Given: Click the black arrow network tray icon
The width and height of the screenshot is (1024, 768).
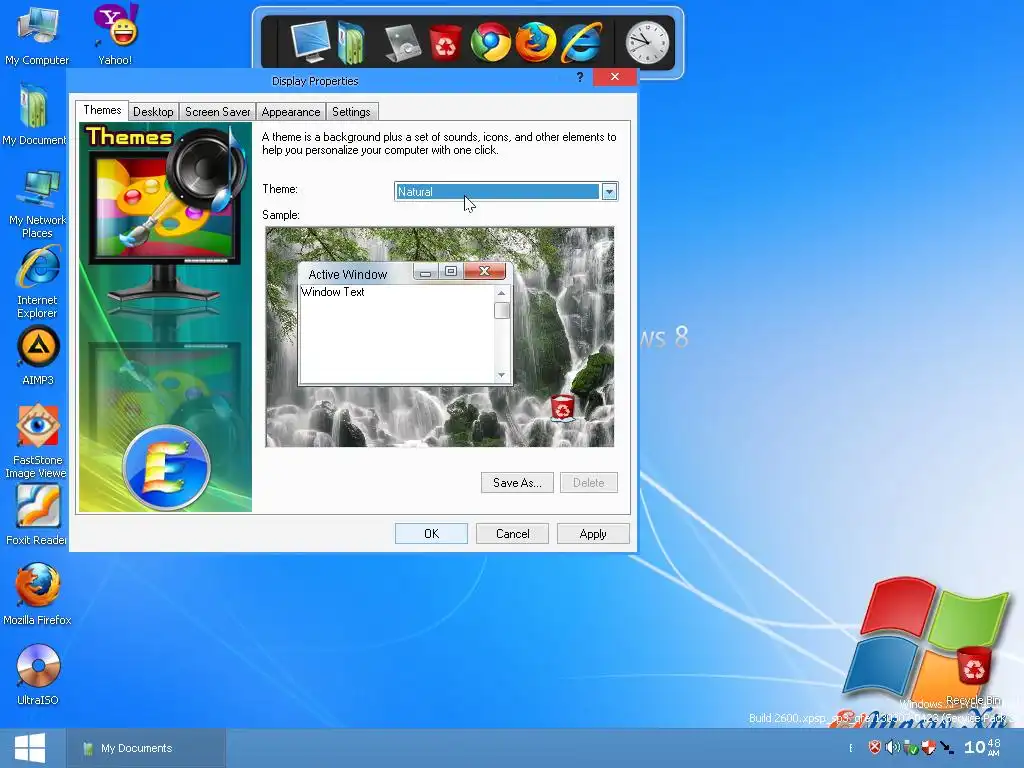Looking at the screenshot, I should [946, 748].
